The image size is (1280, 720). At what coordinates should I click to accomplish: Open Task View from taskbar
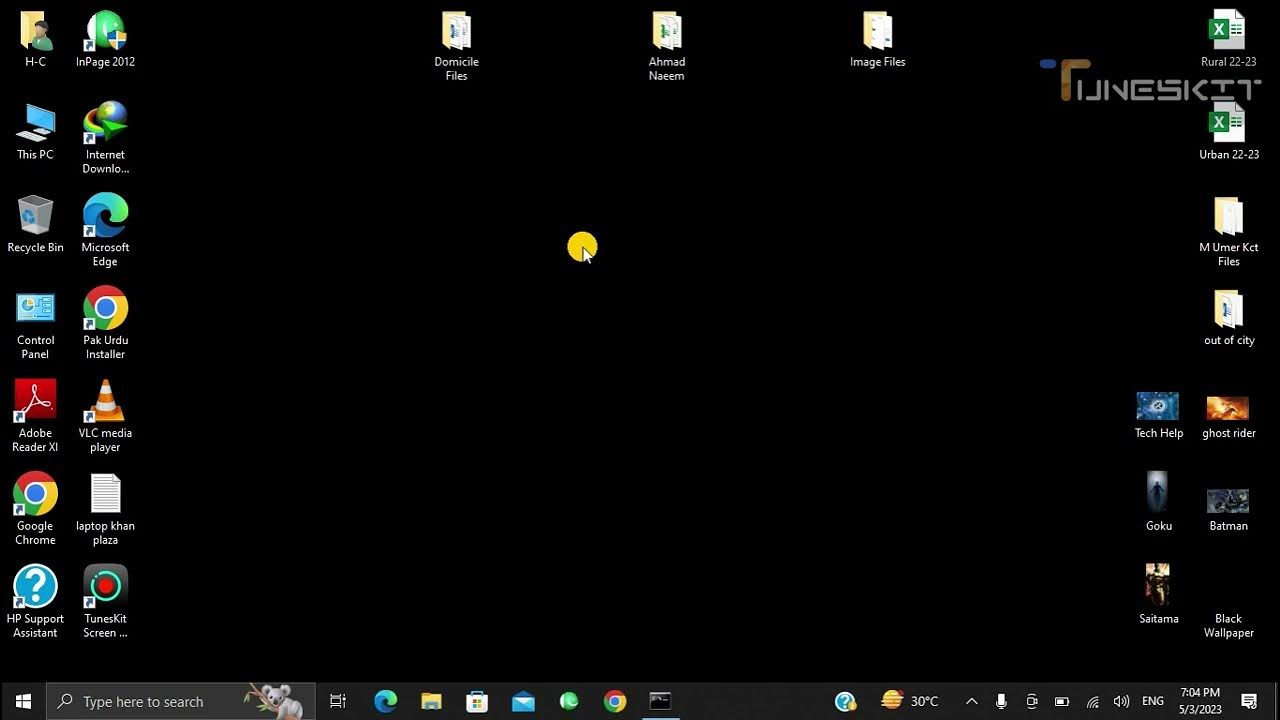[338, 701]
